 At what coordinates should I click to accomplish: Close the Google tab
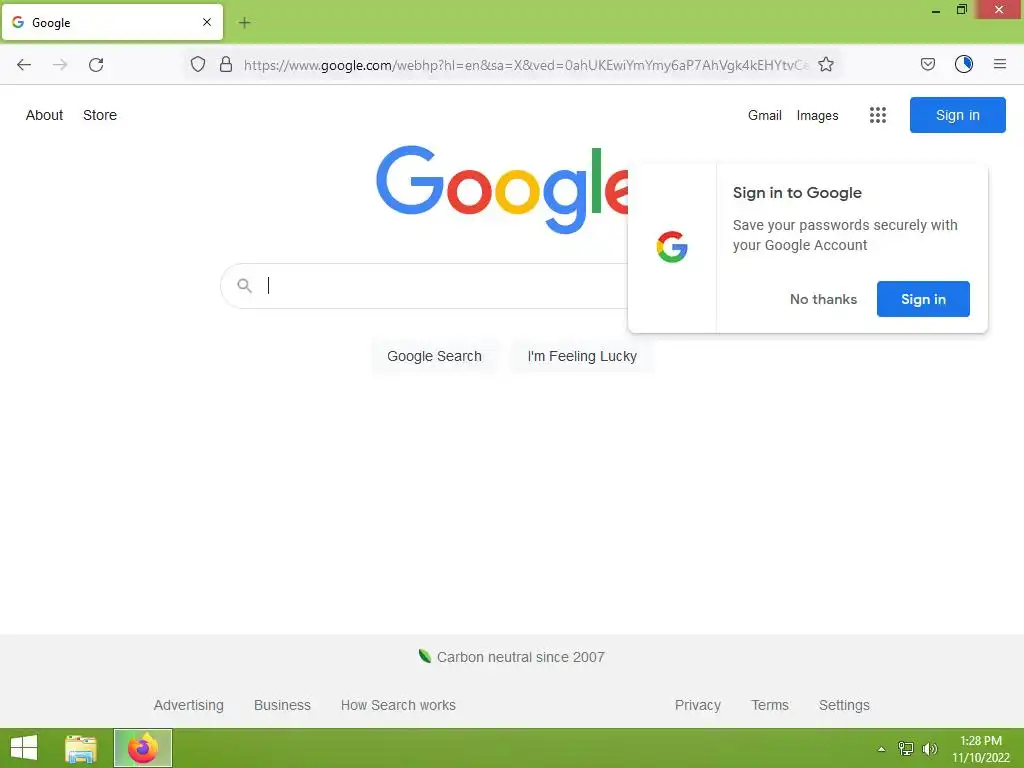coord(207,22)
